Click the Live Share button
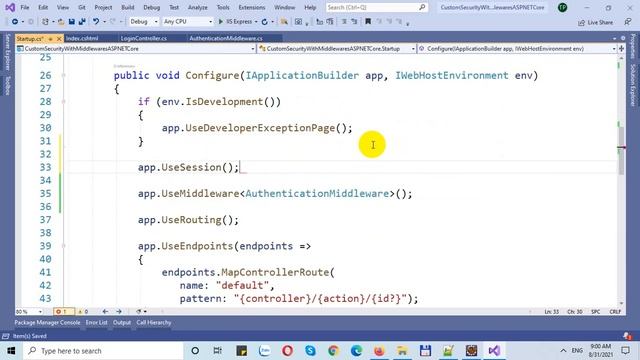This screenshot has height=360, width=640. pyautogui.click(x=596, y=22)
